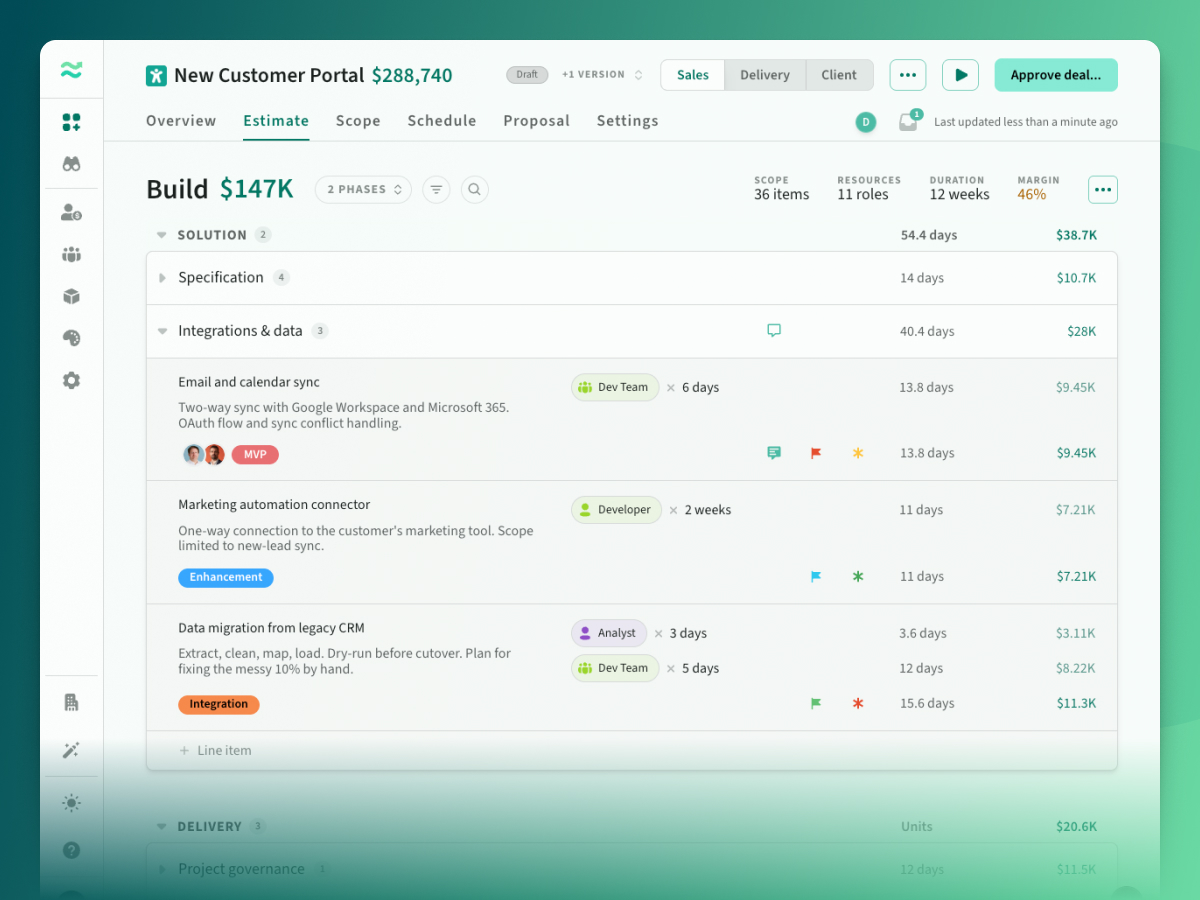The image size is (1200, 900).
Task: Collapse the Delivery section
Action: point(161,827)
